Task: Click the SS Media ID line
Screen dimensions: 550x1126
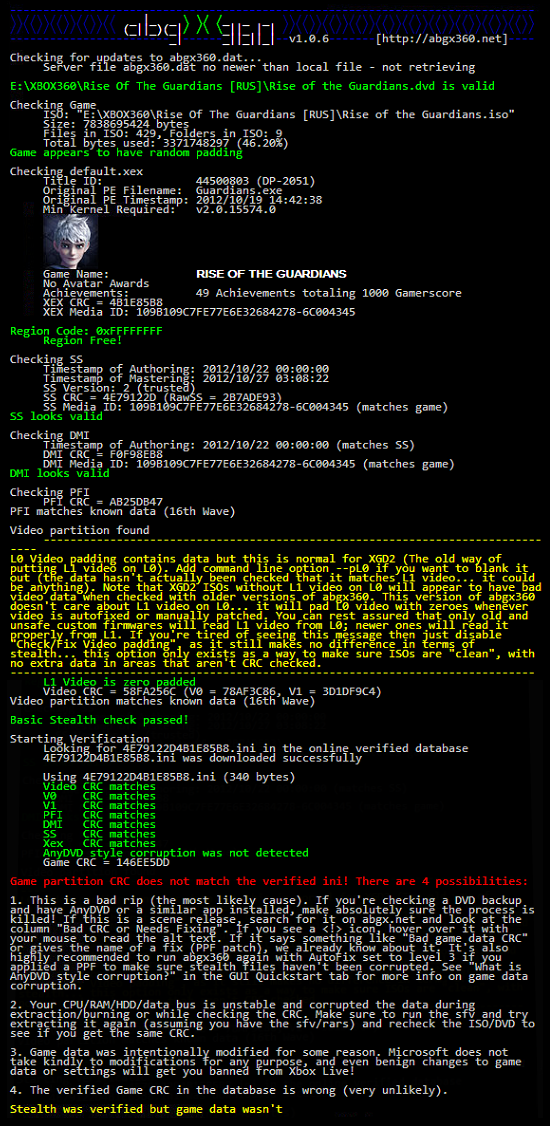Action: pos(246,407)
